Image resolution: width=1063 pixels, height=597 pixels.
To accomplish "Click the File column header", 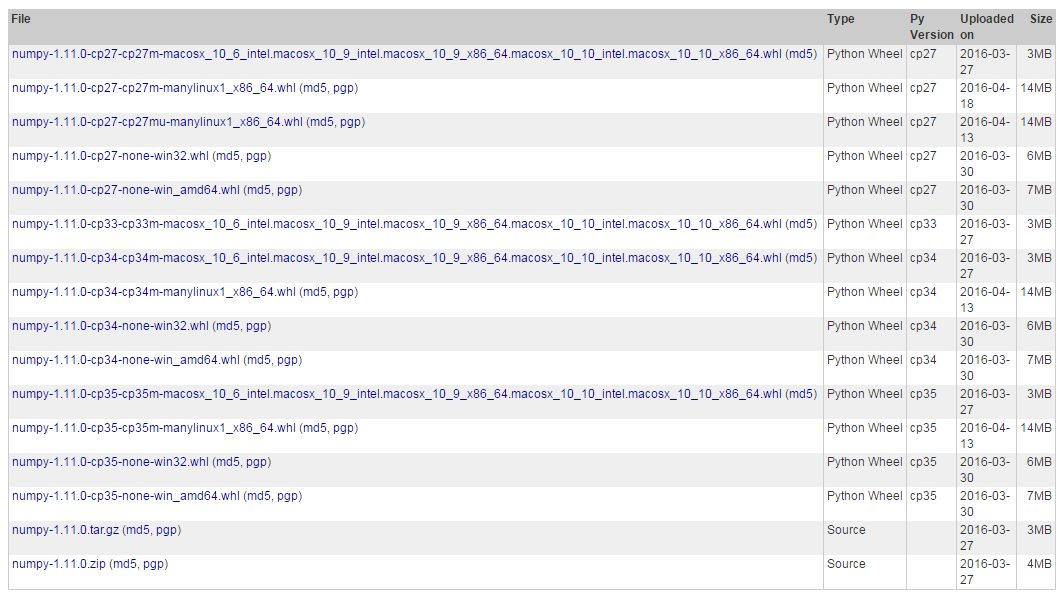I will tap(21, 18).
